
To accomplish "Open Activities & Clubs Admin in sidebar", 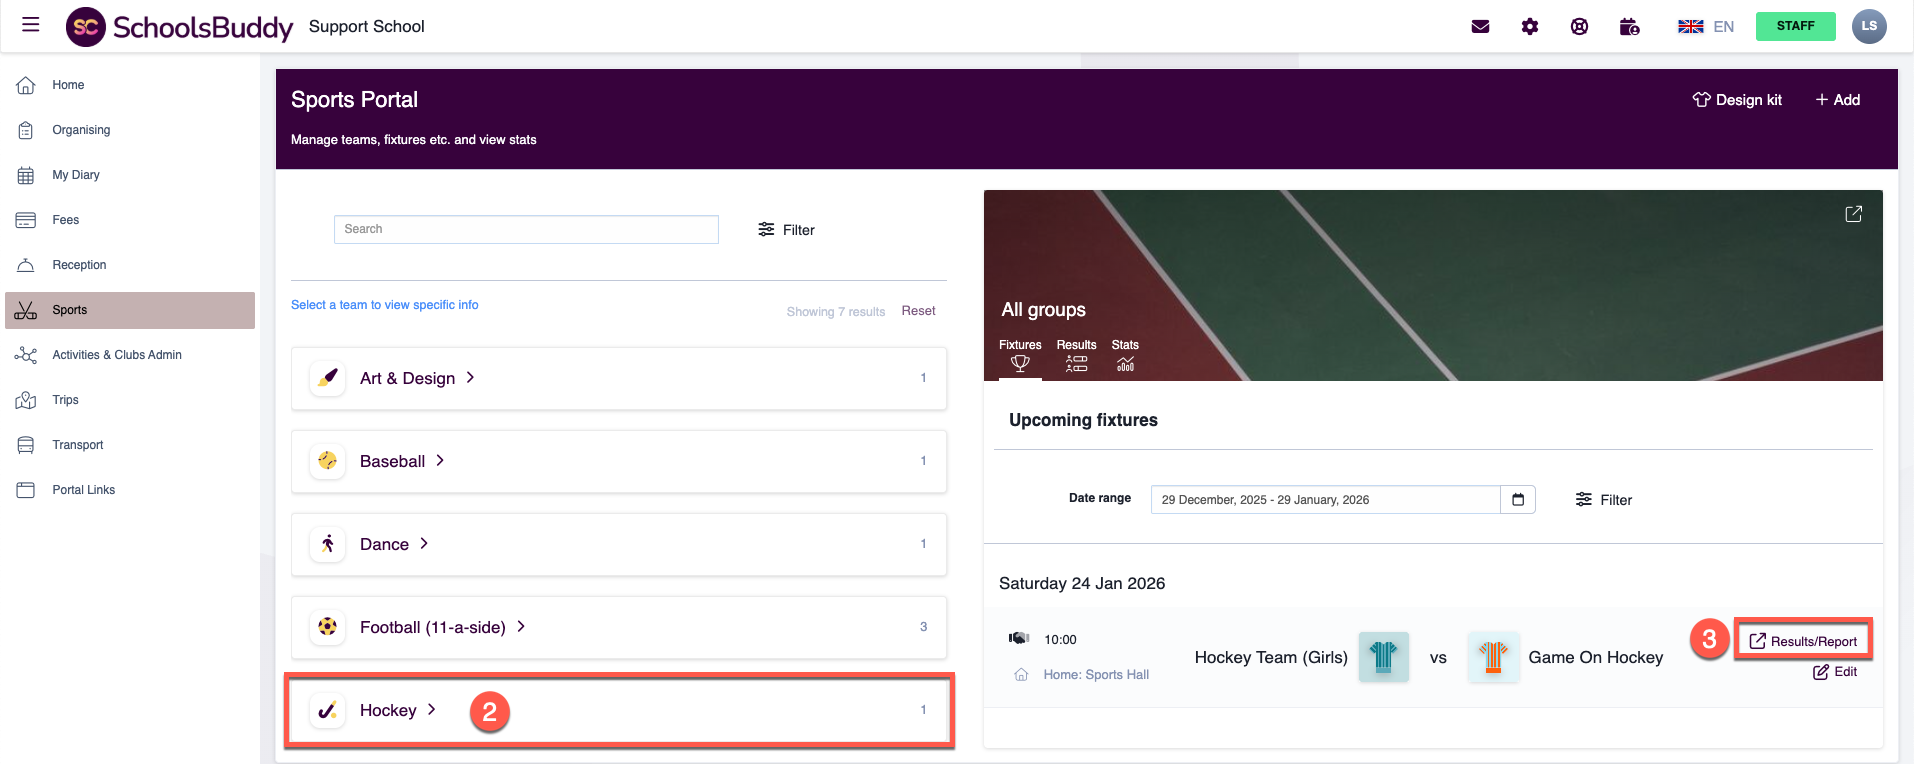I will tap(116, 355).
